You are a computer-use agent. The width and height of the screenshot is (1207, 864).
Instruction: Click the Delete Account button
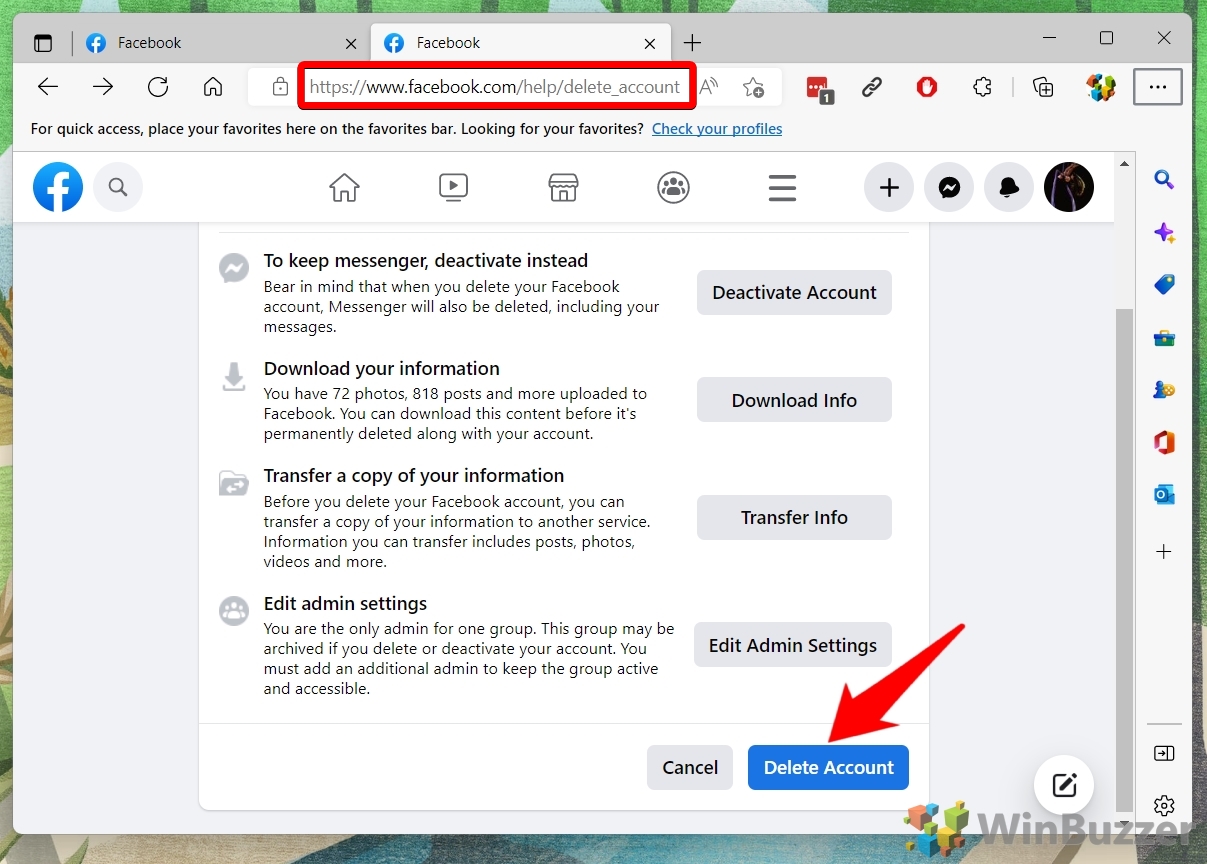828,767
